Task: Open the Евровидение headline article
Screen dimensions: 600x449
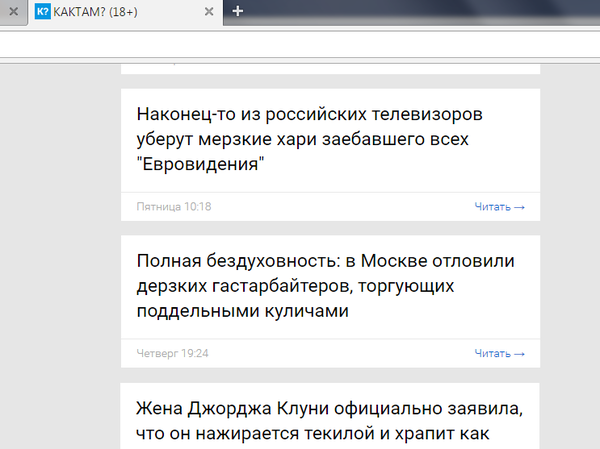Action: click(310, 139)
